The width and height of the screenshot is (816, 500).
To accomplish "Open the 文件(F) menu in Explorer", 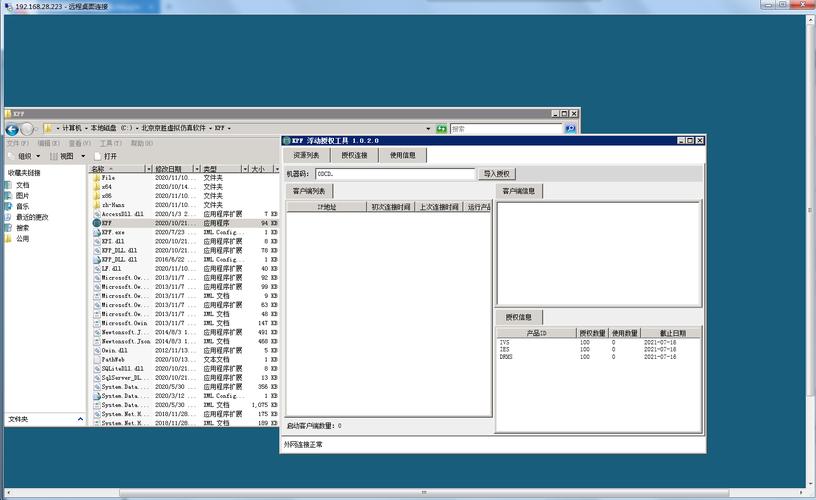I will click(18, 143).
